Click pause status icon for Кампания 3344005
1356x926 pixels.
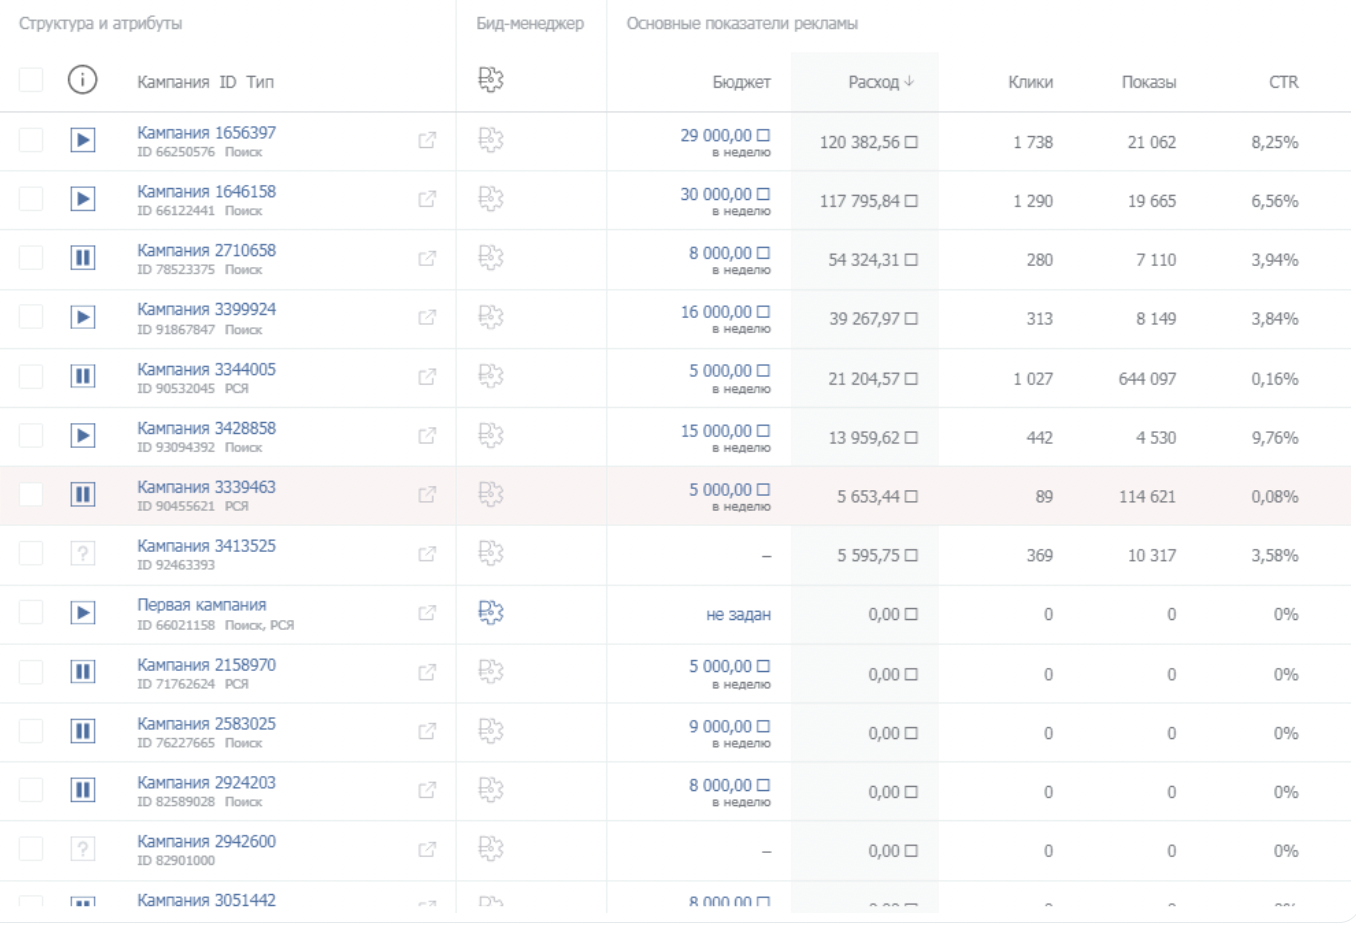tap(83, 376)
